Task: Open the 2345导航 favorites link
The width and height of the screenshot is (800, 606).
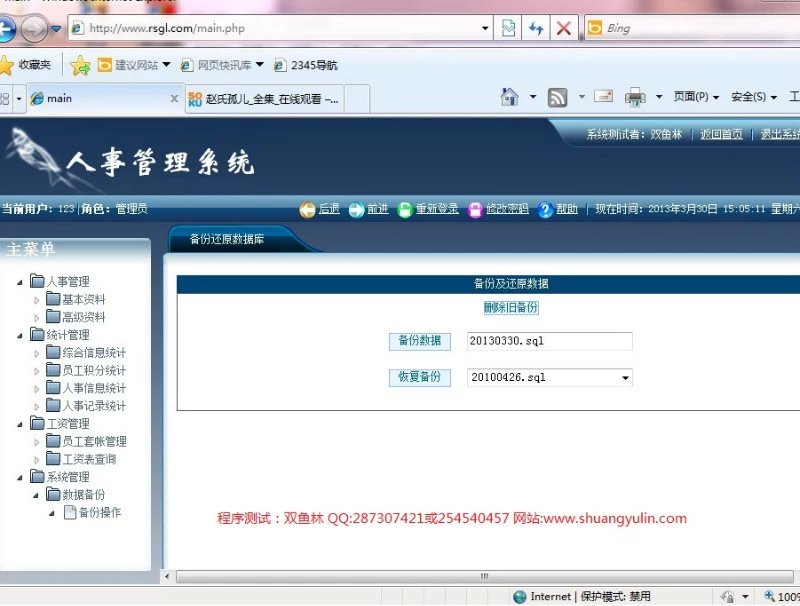Action: (306, 65)
